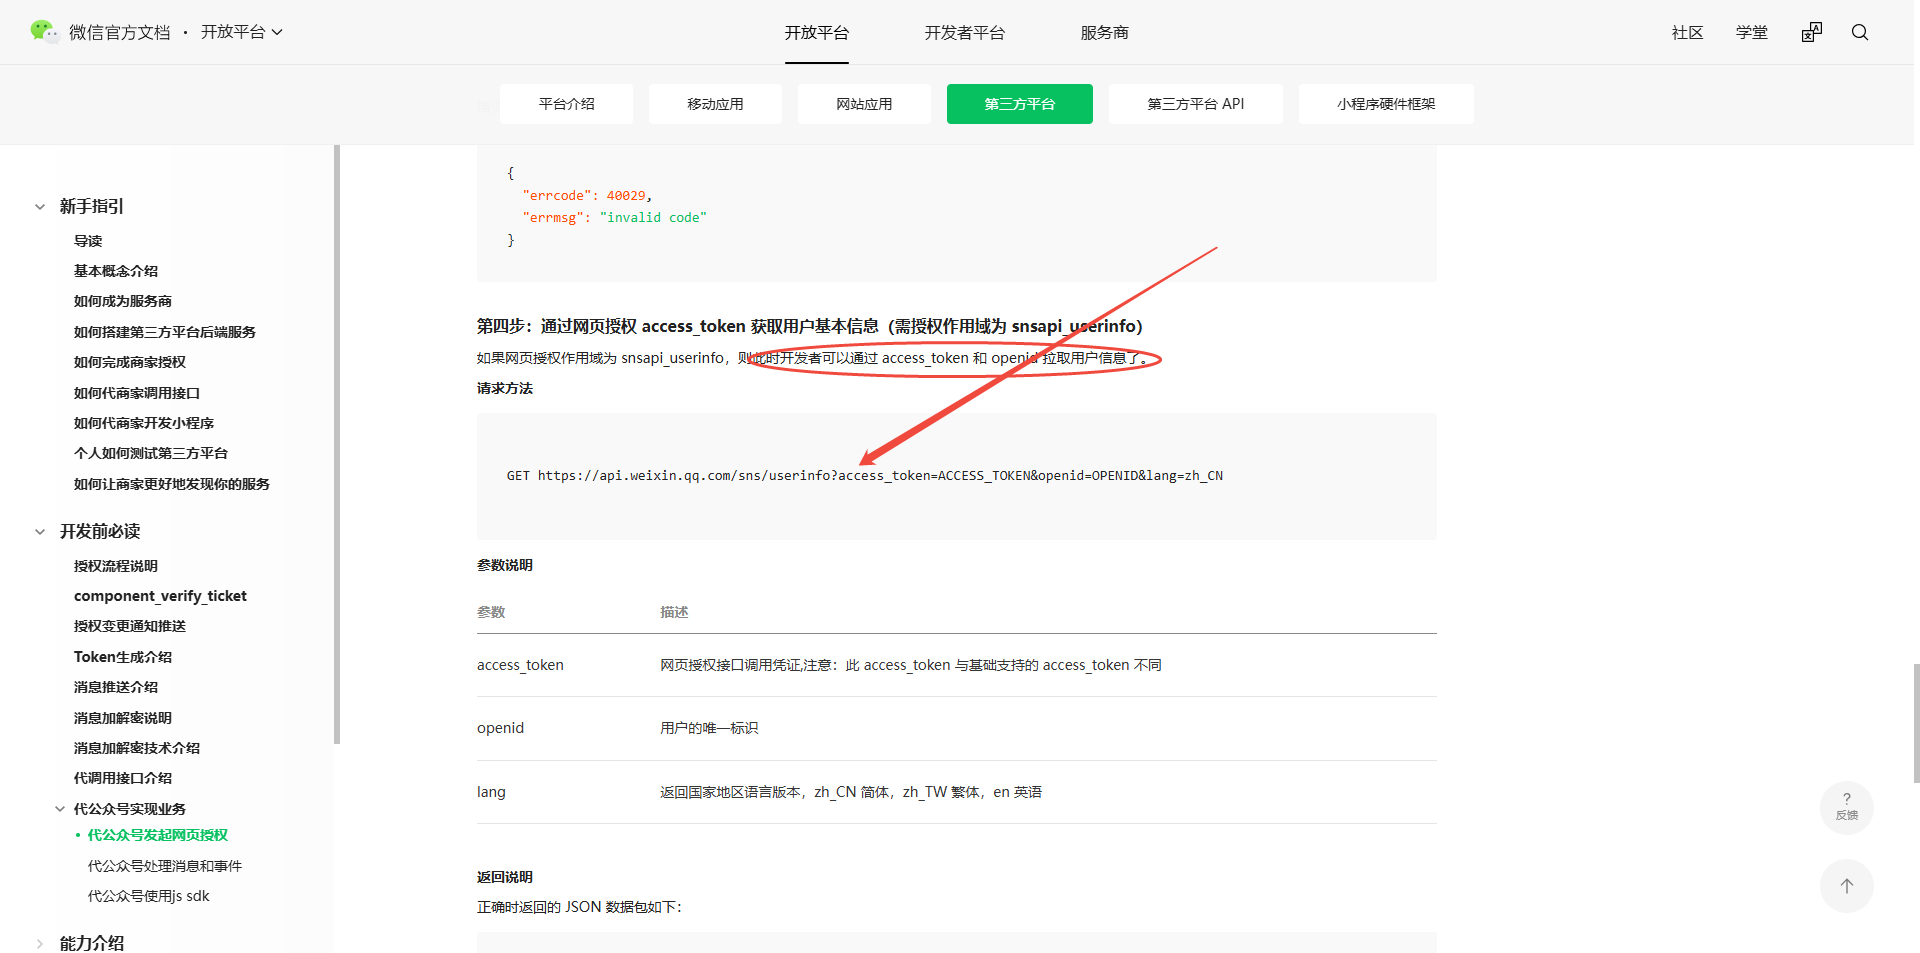1920x953 pixels.
Task: Click the 正确时返回的 JSON 数据包如下 text
Action: pyautogui.click(x=579, y=907)
